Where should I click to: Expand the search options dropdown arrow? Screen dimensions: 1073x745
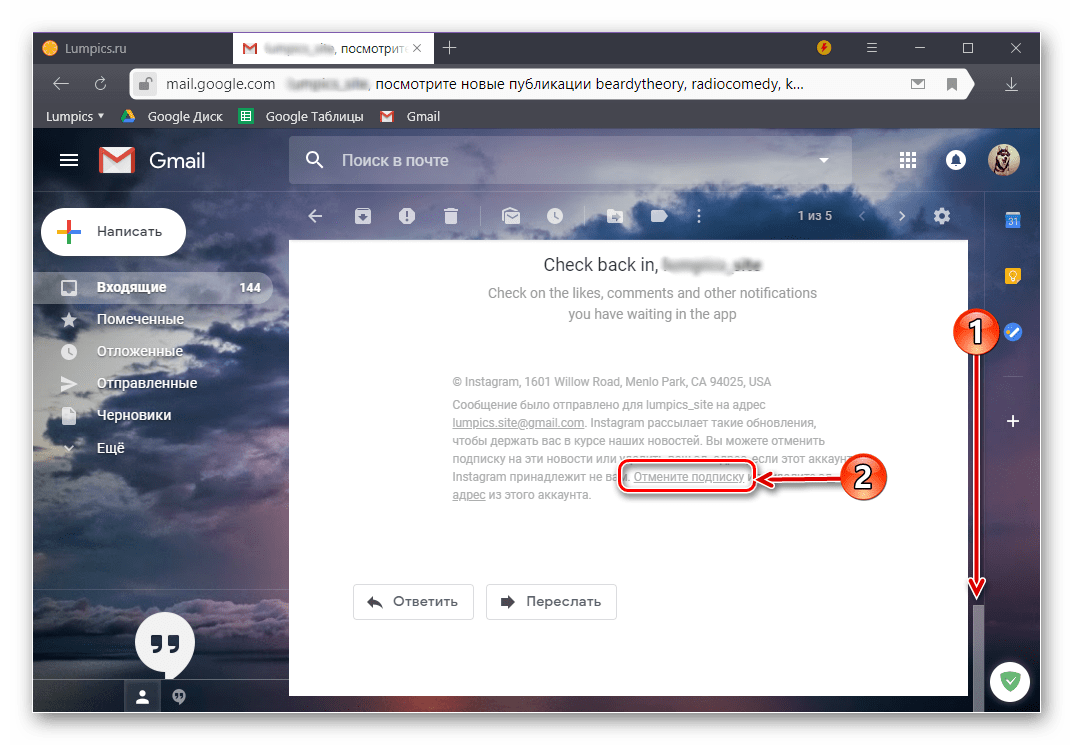point(824,160)
